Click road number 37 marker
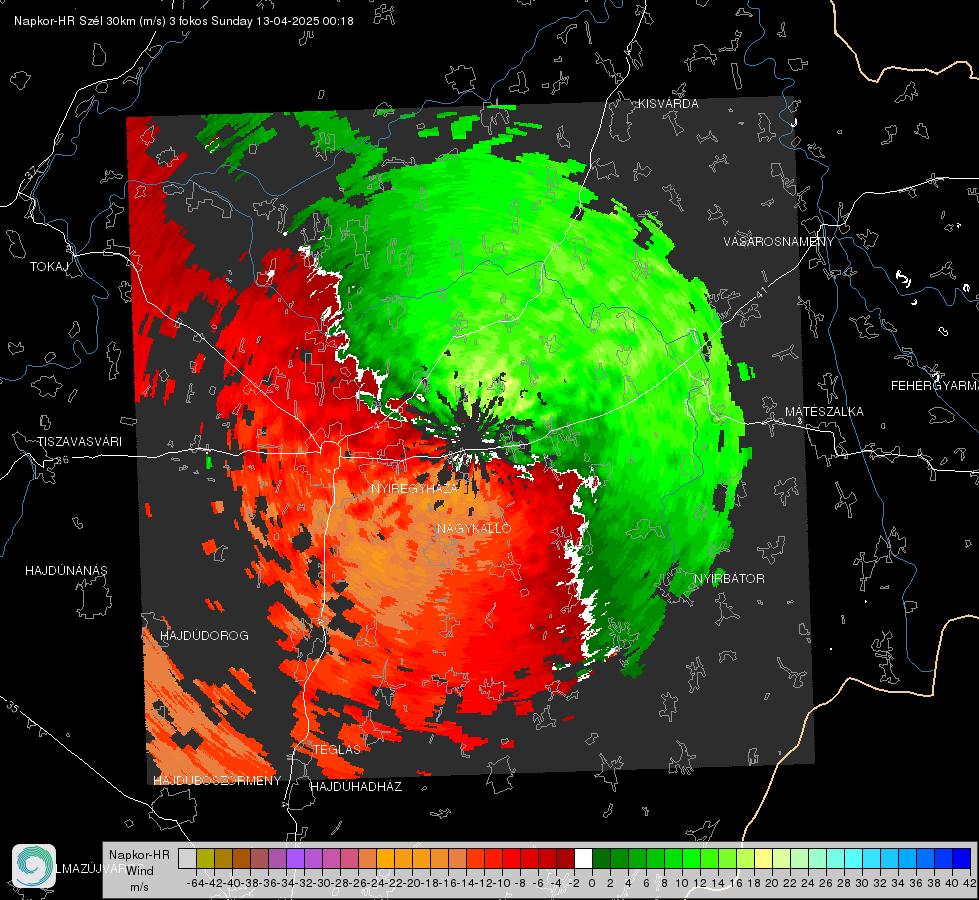Screen dimensions: 979x900 31,171
